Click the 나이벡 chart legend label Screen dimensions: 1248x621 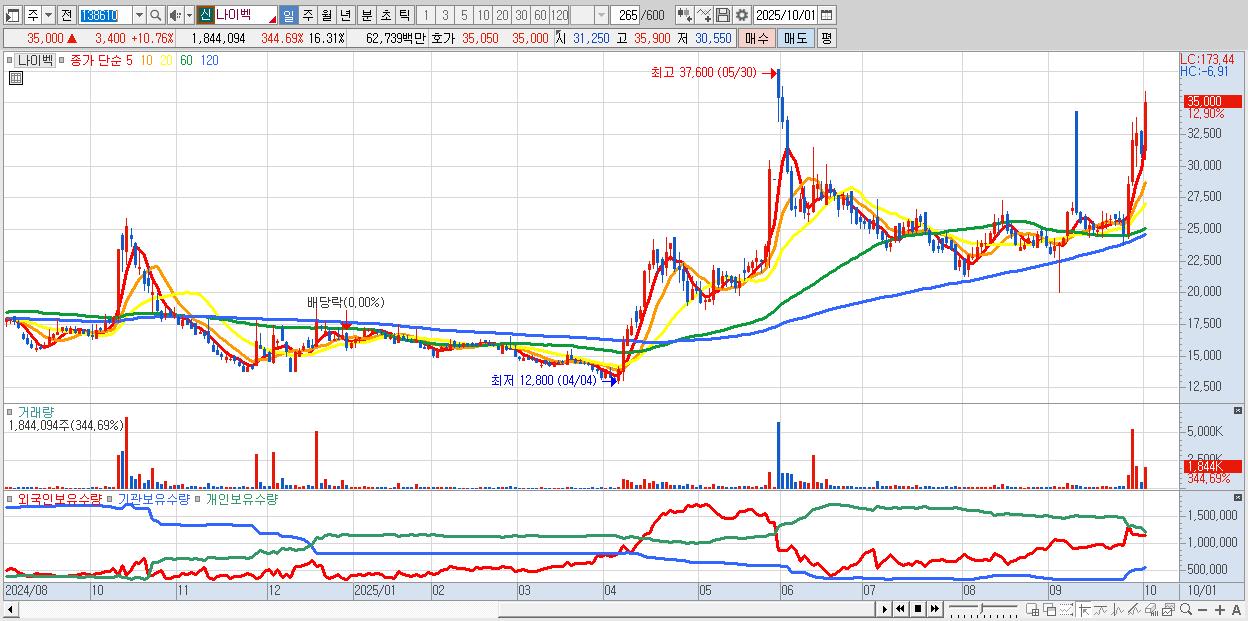[34, 60]
